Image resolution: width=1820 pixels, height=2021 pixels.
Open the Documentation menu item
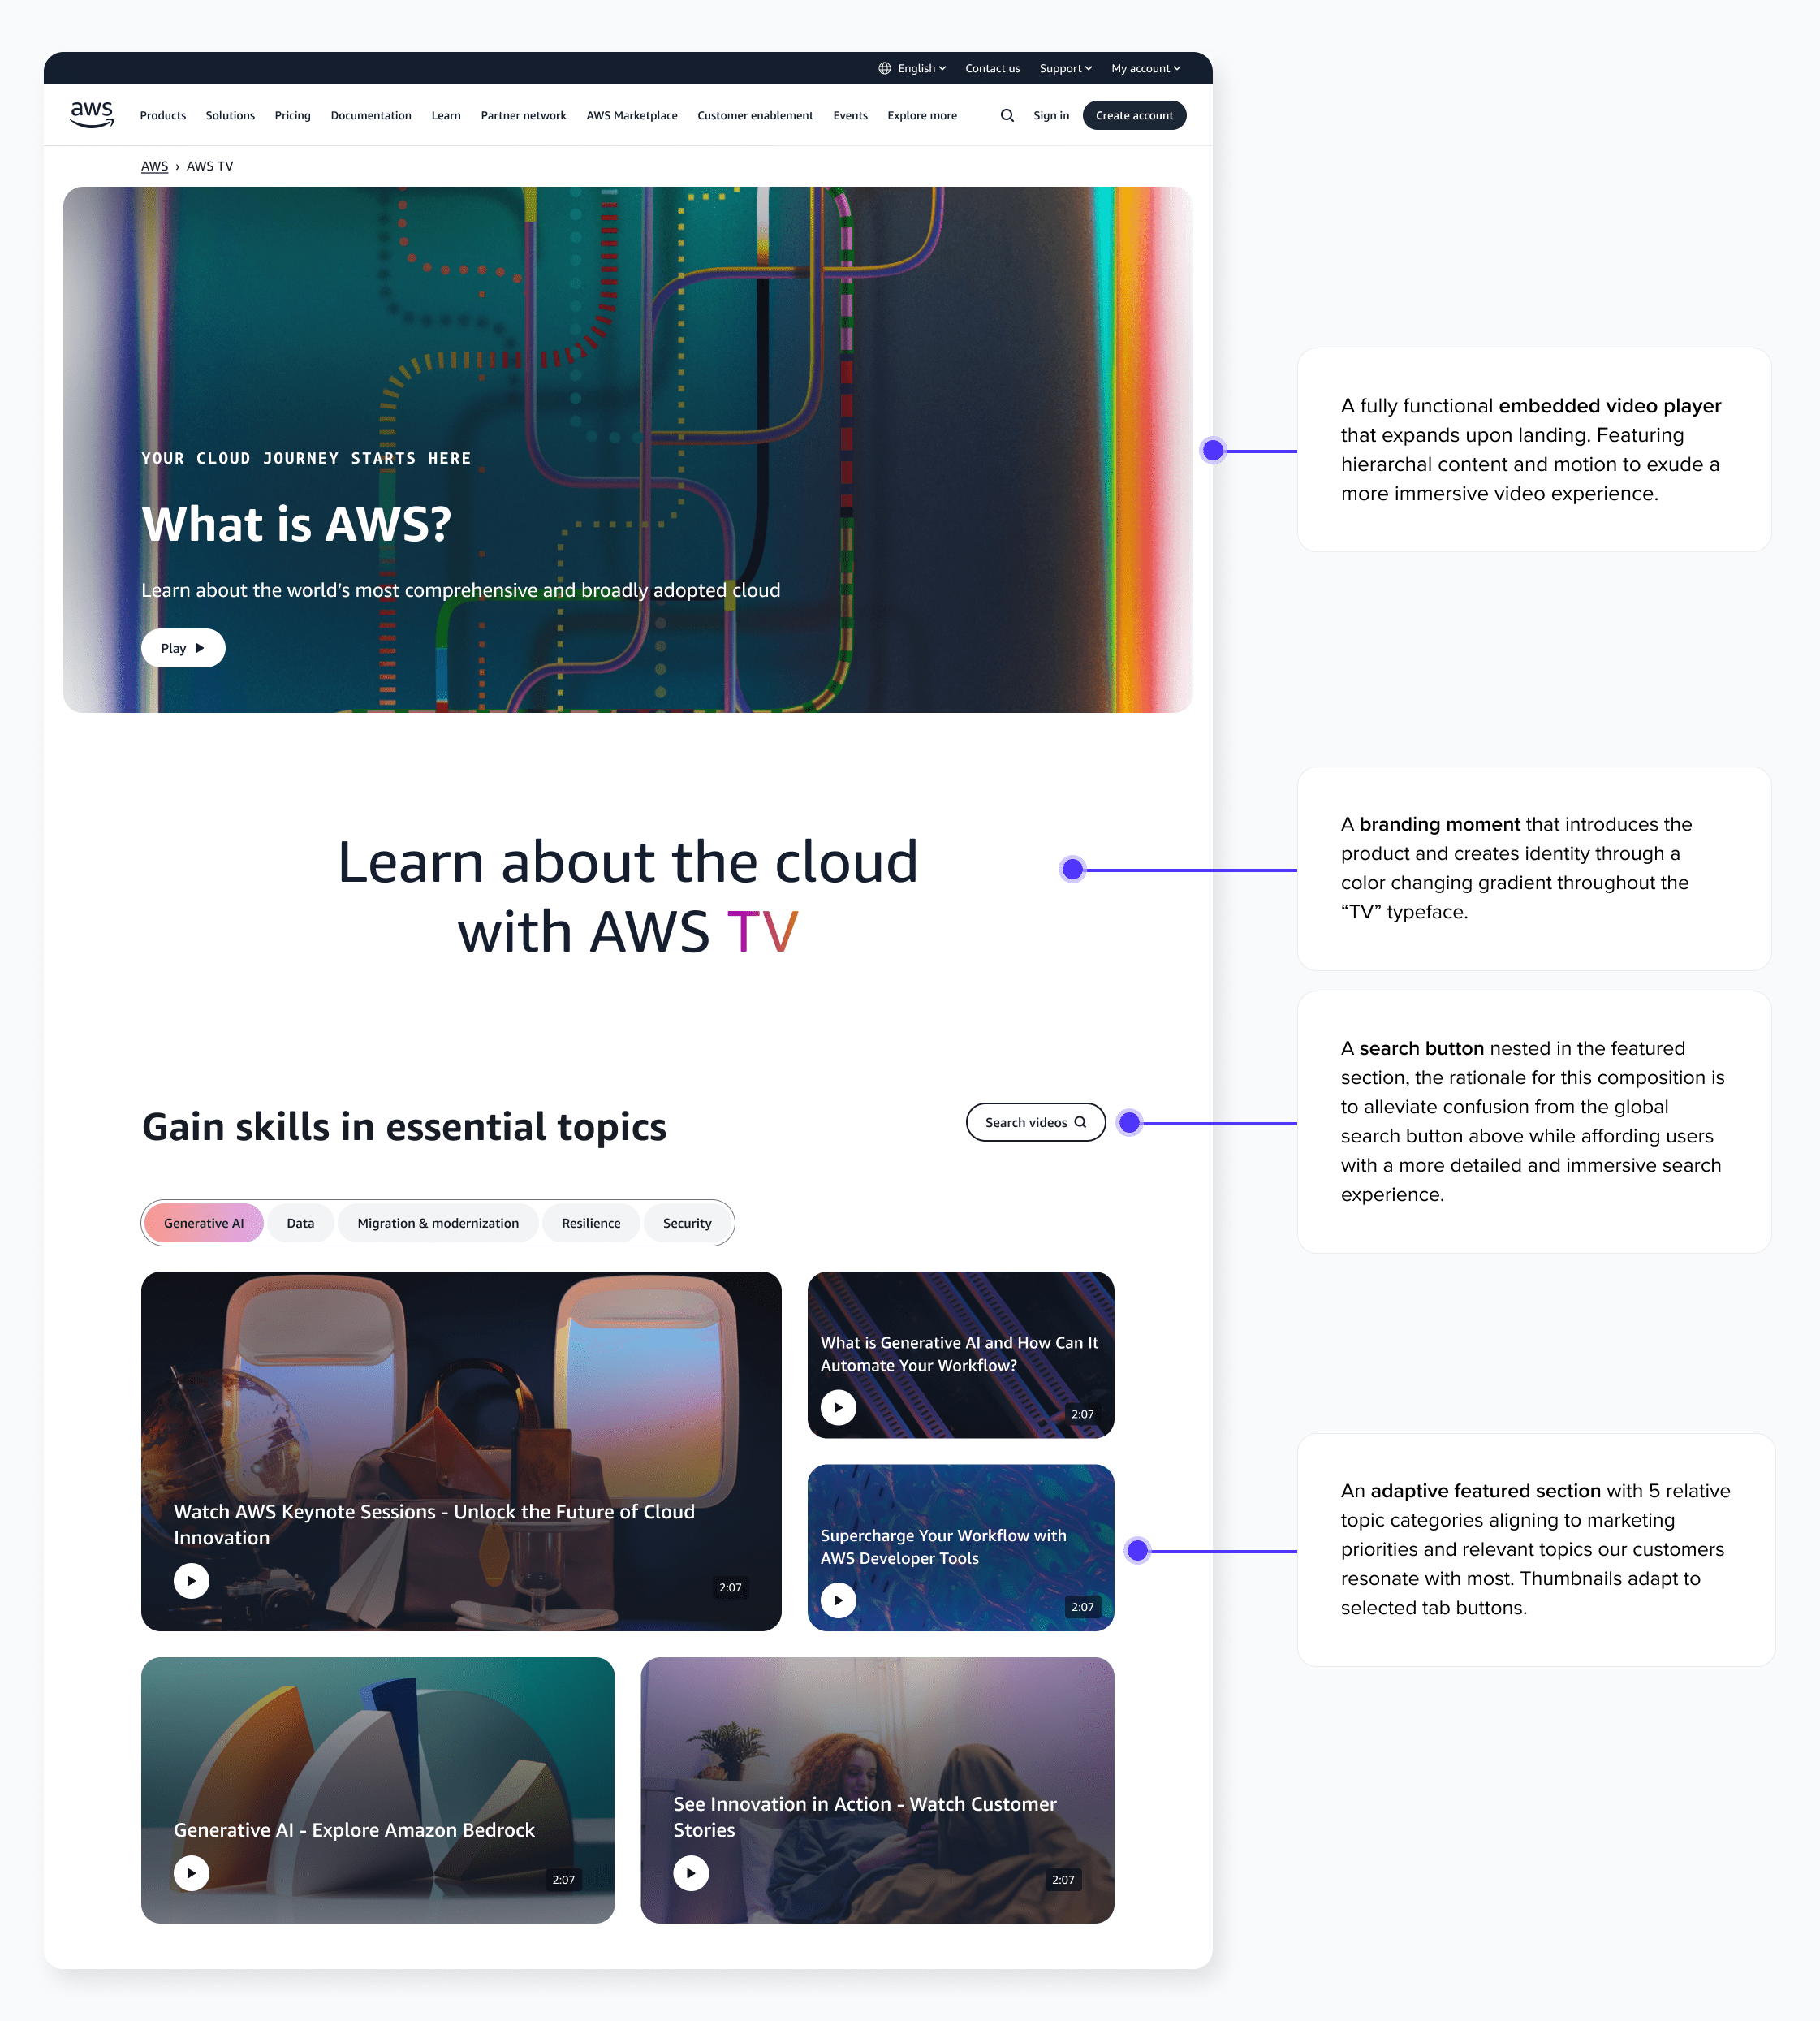click(x=371, y=116)
